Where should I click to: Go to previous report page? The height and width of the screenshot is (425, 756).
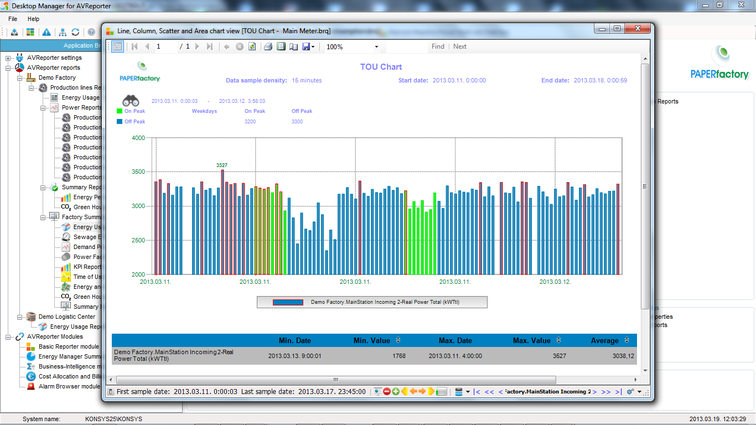click(x=147, y=47)
